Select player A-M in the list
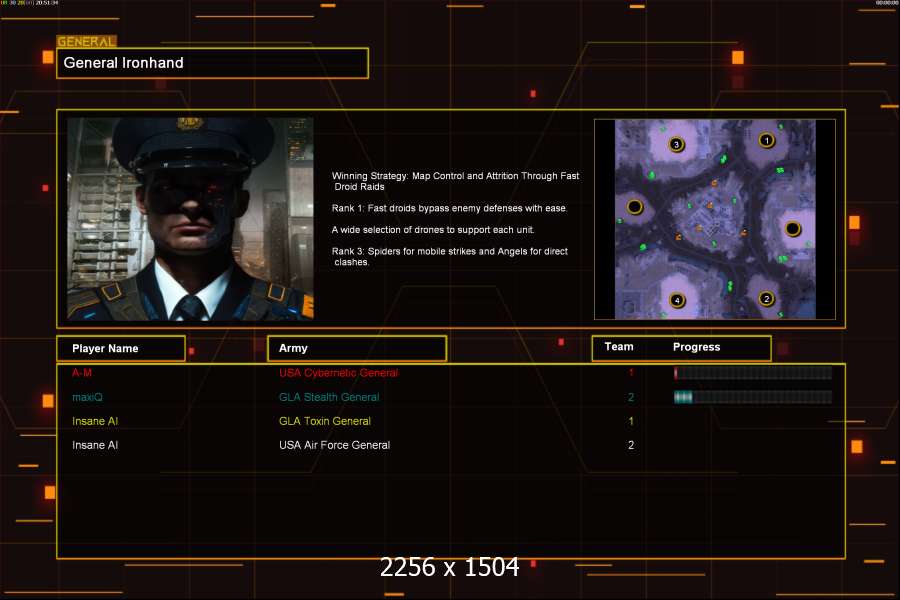This screenshot has width=900, height=600. (x=82, y=373)
